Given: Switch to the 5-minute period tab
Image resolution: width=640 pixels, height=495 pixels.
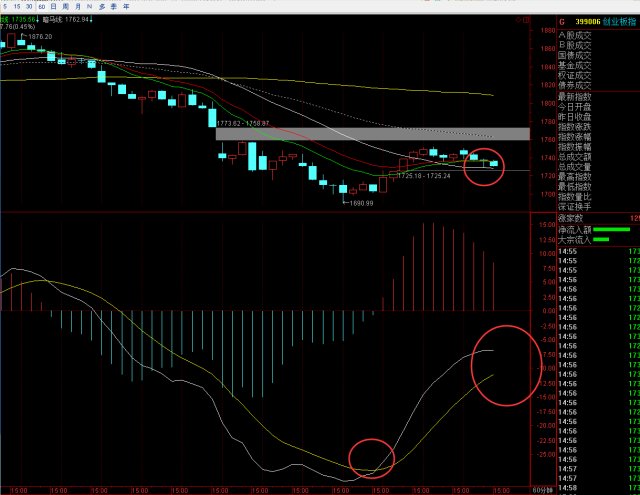Looking at the screenshot, I should click(x=4, y=5).
